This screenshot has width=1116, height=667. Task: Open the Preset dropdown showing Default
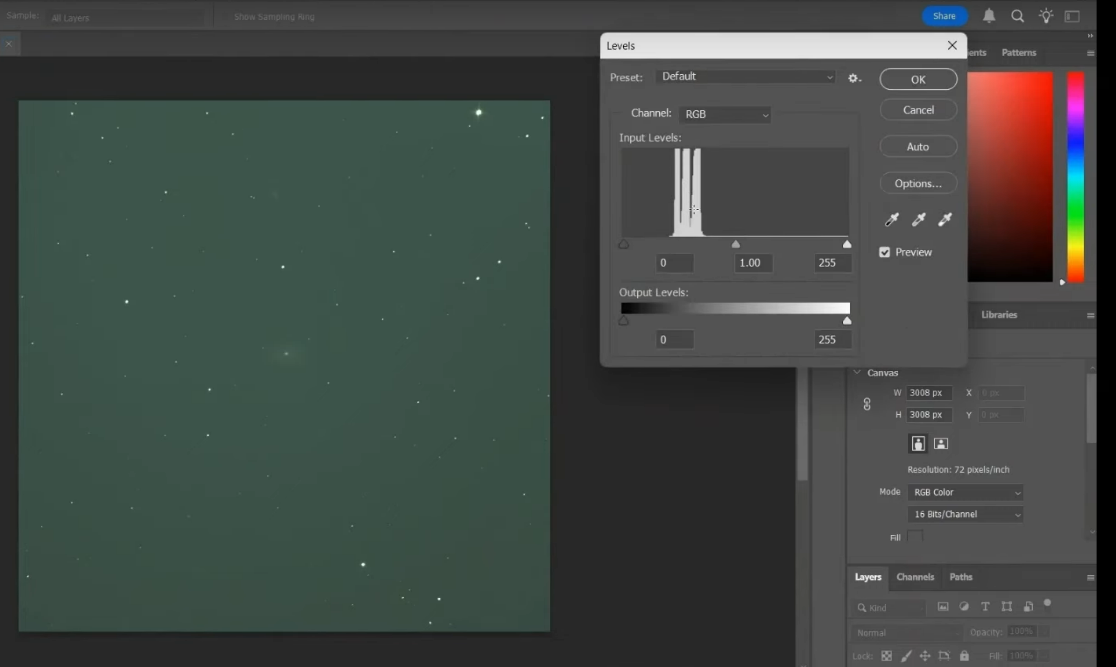[746, 77]
